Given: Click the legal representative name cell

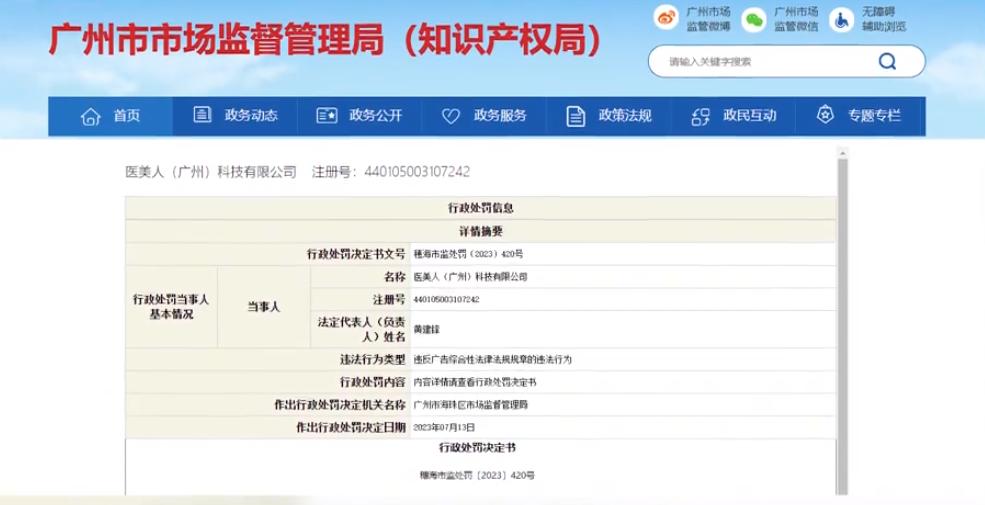Looking at the screenshot, I should pos(426,329).
